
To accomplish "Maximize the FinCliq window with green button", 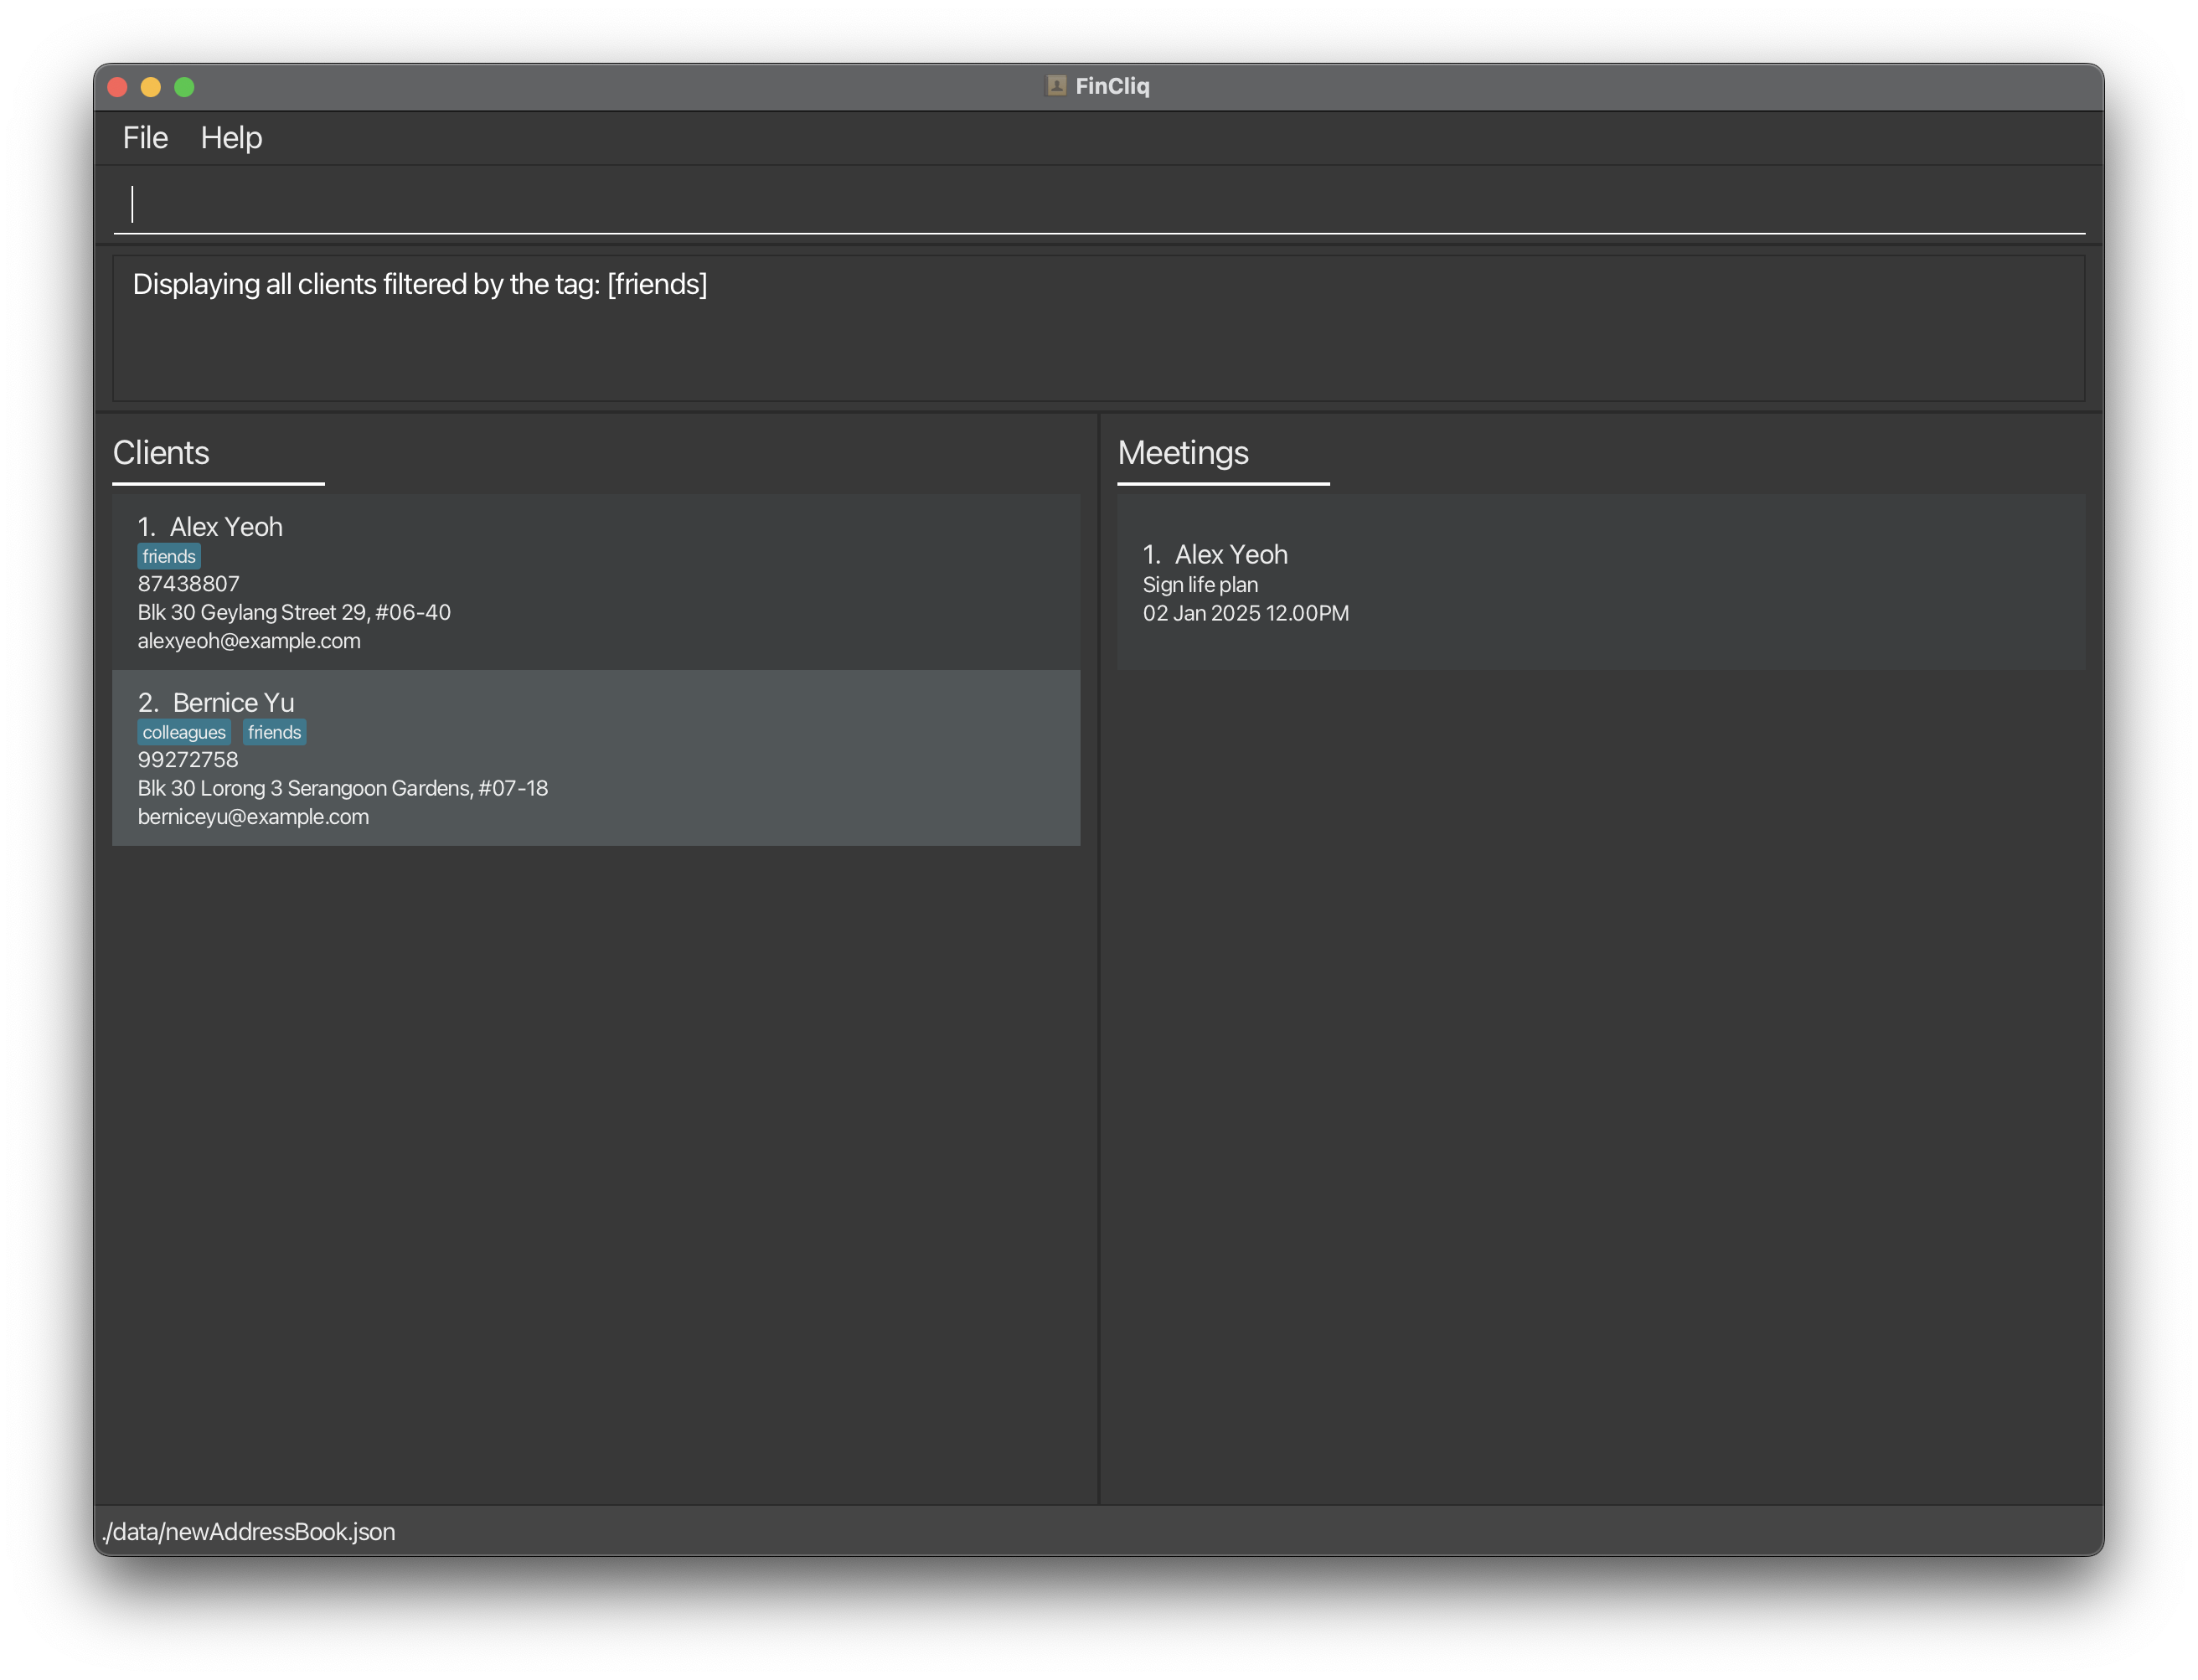I will pyautogui.click(x=184, y=87).
